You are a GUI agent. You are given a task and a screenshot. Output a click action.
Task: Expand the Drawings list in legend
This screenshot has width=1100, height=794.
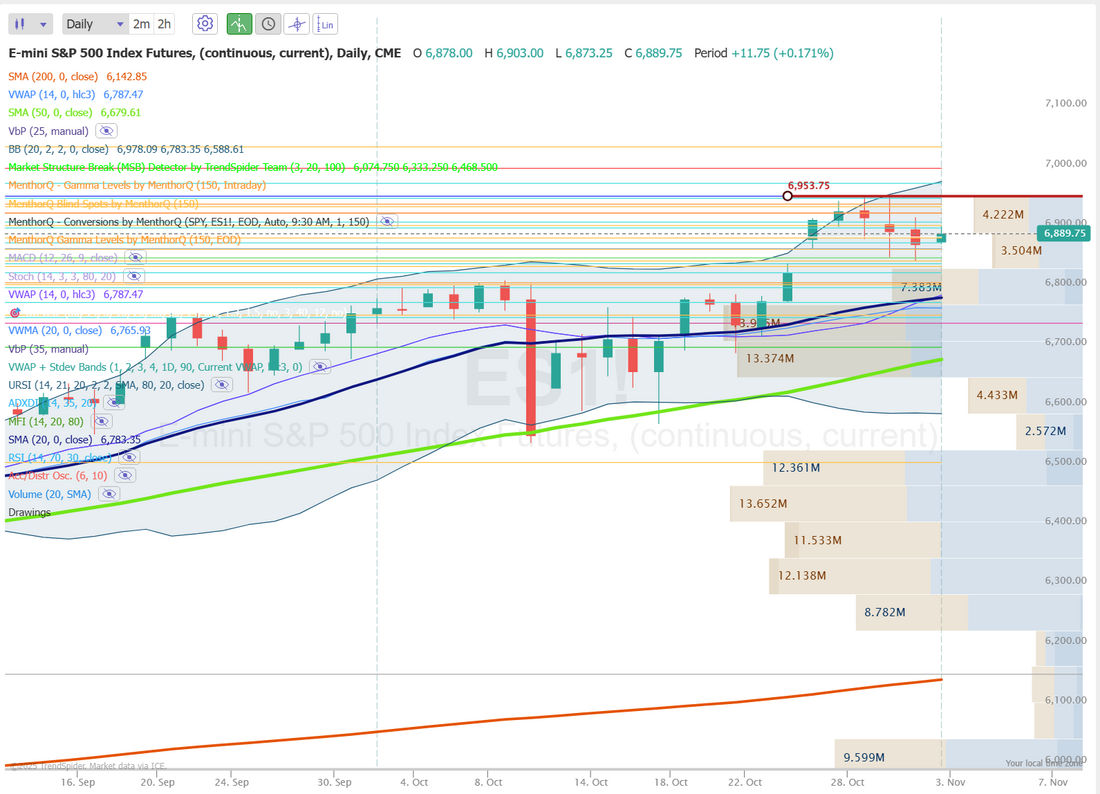pos(29,512)
